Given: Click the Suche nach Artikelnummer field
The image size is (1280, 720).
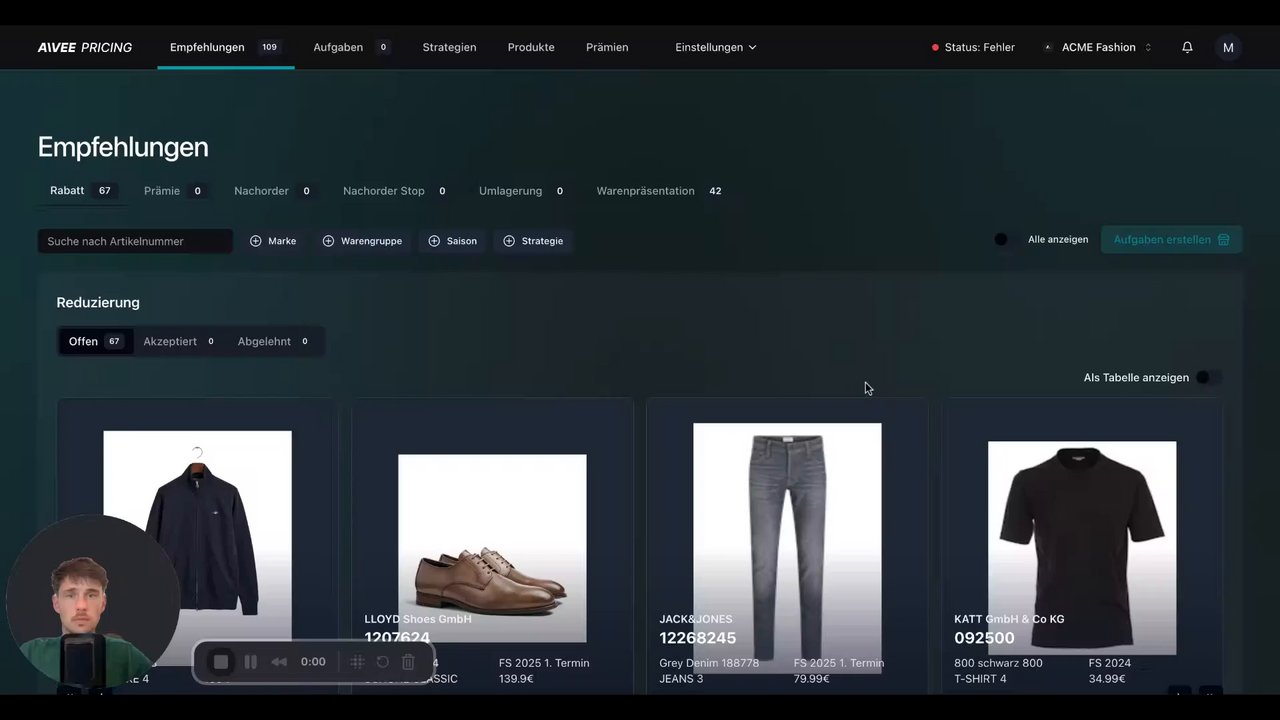Looking at the screenshot, I should pos(135,241).
